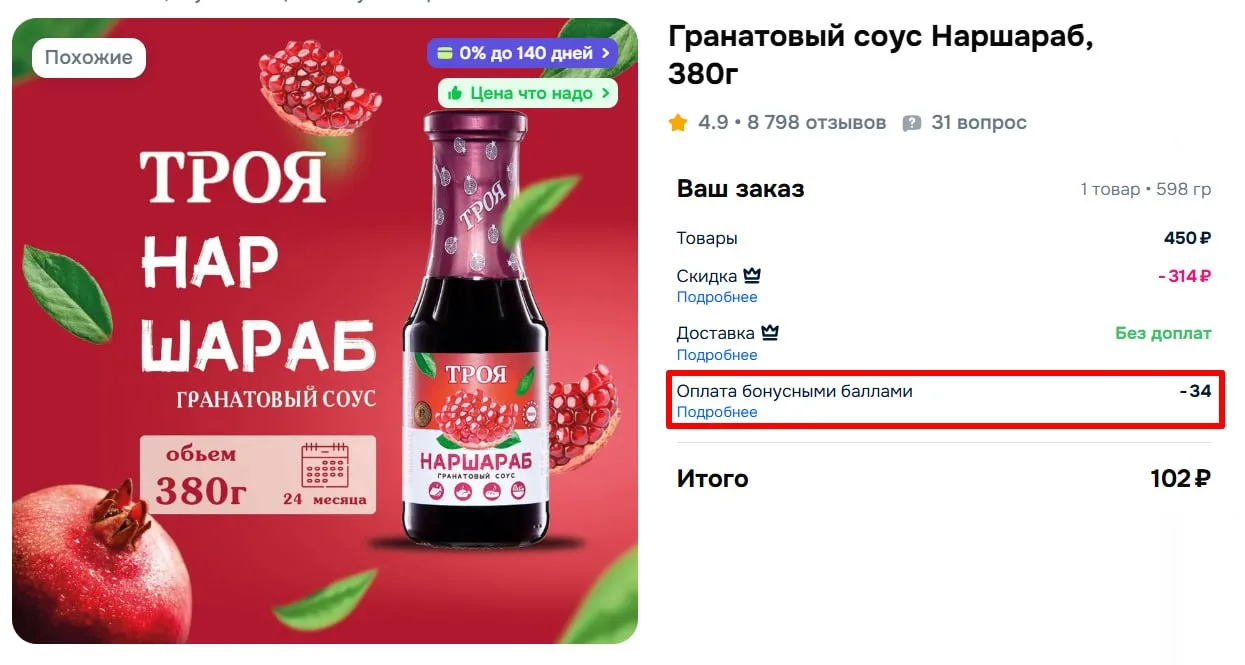Click the card icon on the 0% badge
This screenshot has width=1245, height=665.
pos(444,53)
